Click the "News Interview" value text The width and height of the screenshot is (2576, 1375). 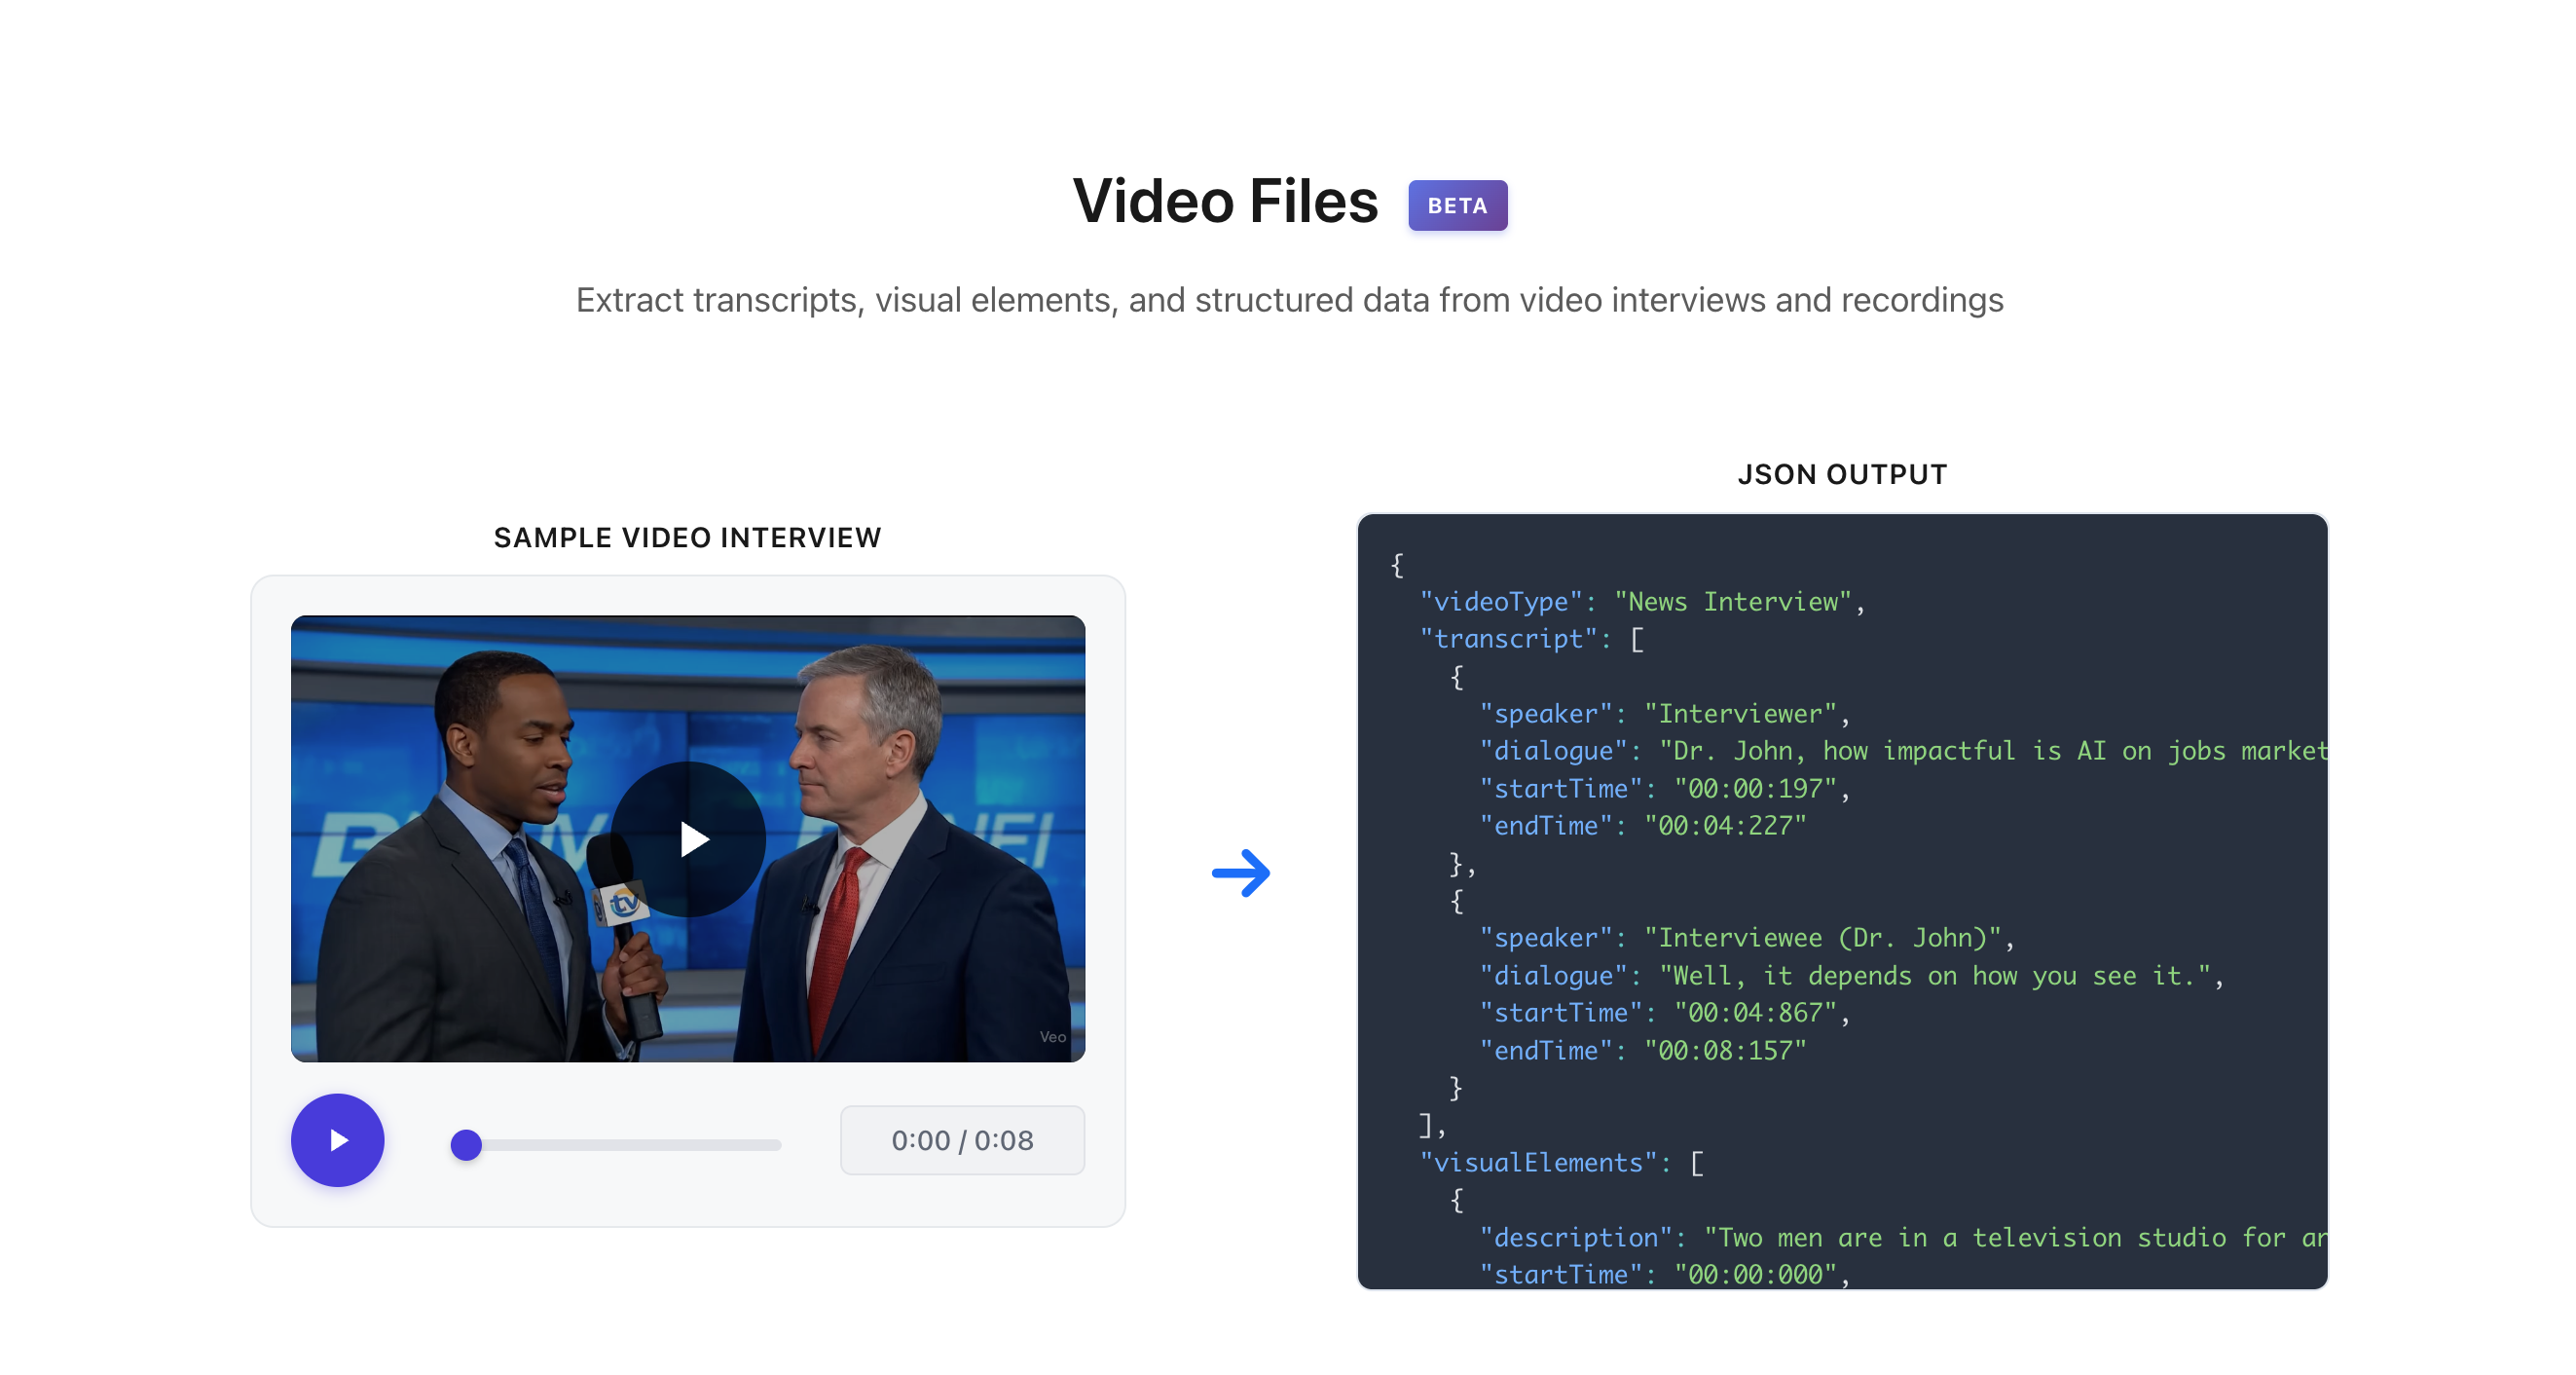1732,602
